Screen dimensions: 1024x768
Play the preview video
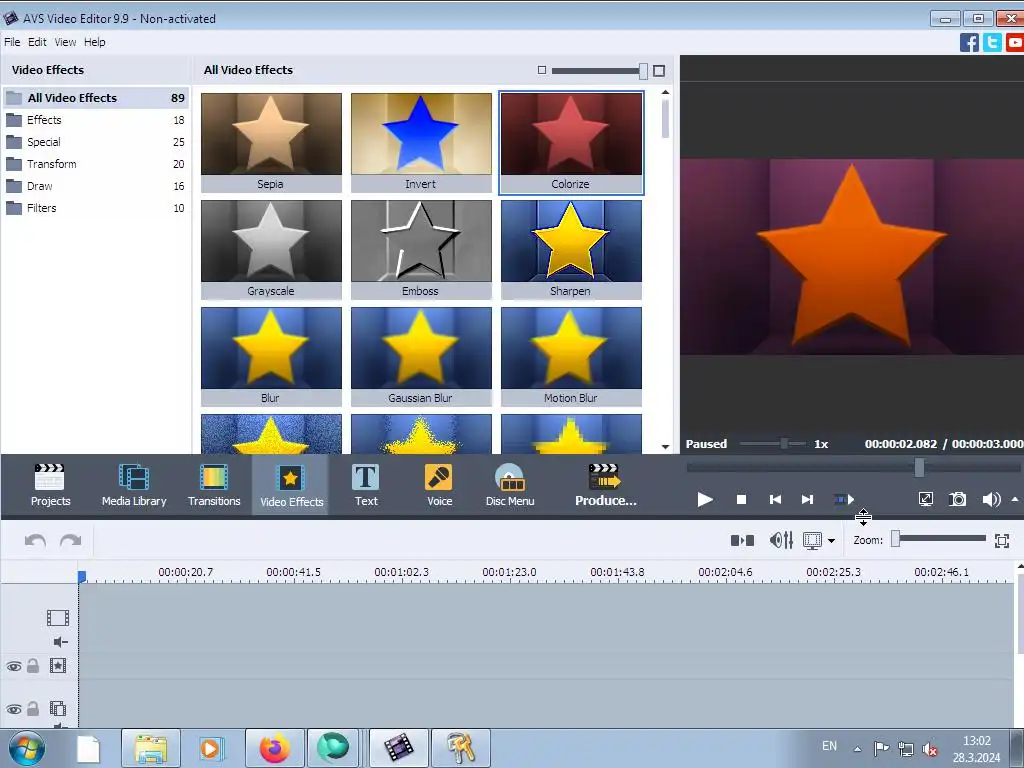705,500
